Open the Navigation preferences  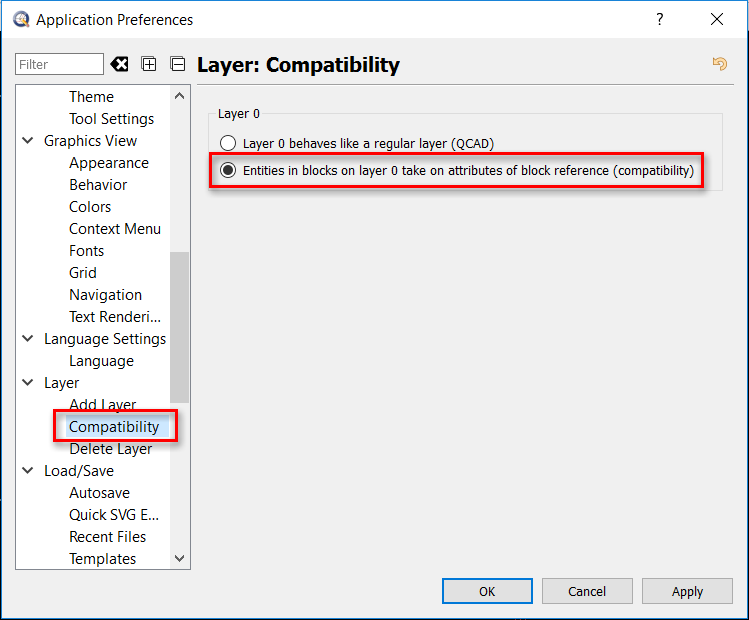click(106, 295)
